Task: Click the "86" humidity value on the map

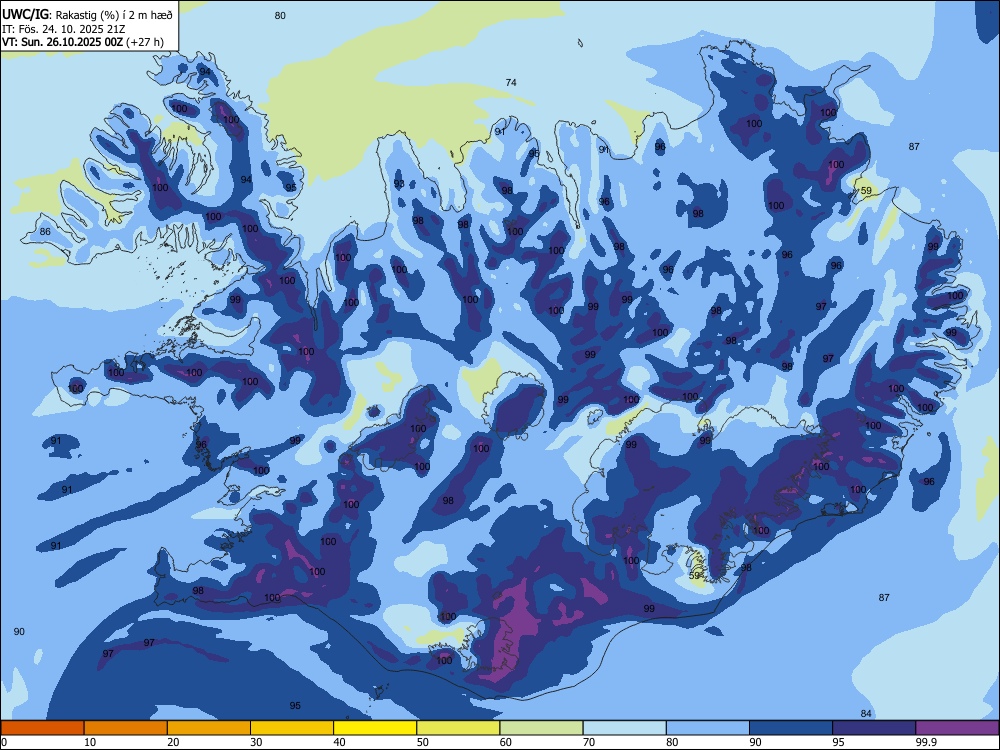Action: click(45, 232)
